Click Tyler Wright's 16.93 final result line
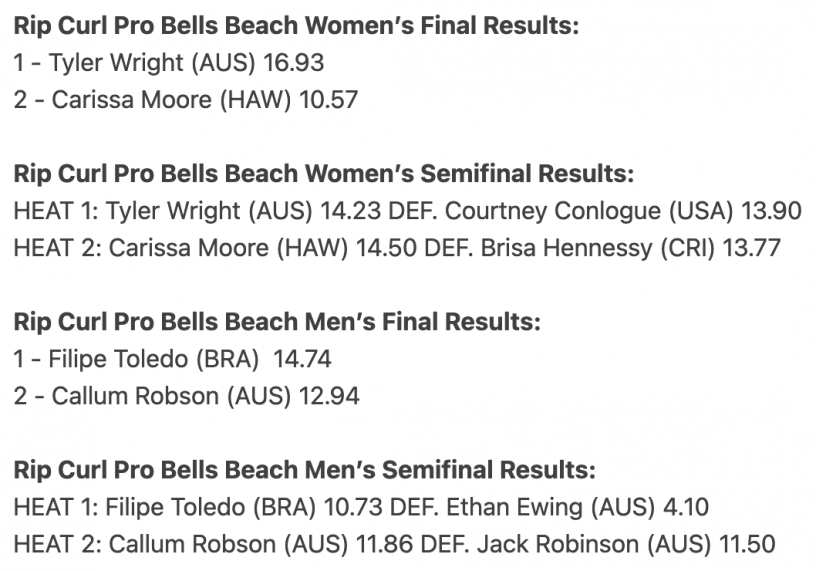This screenshot has width=816, height=571. tap(169, 62)
